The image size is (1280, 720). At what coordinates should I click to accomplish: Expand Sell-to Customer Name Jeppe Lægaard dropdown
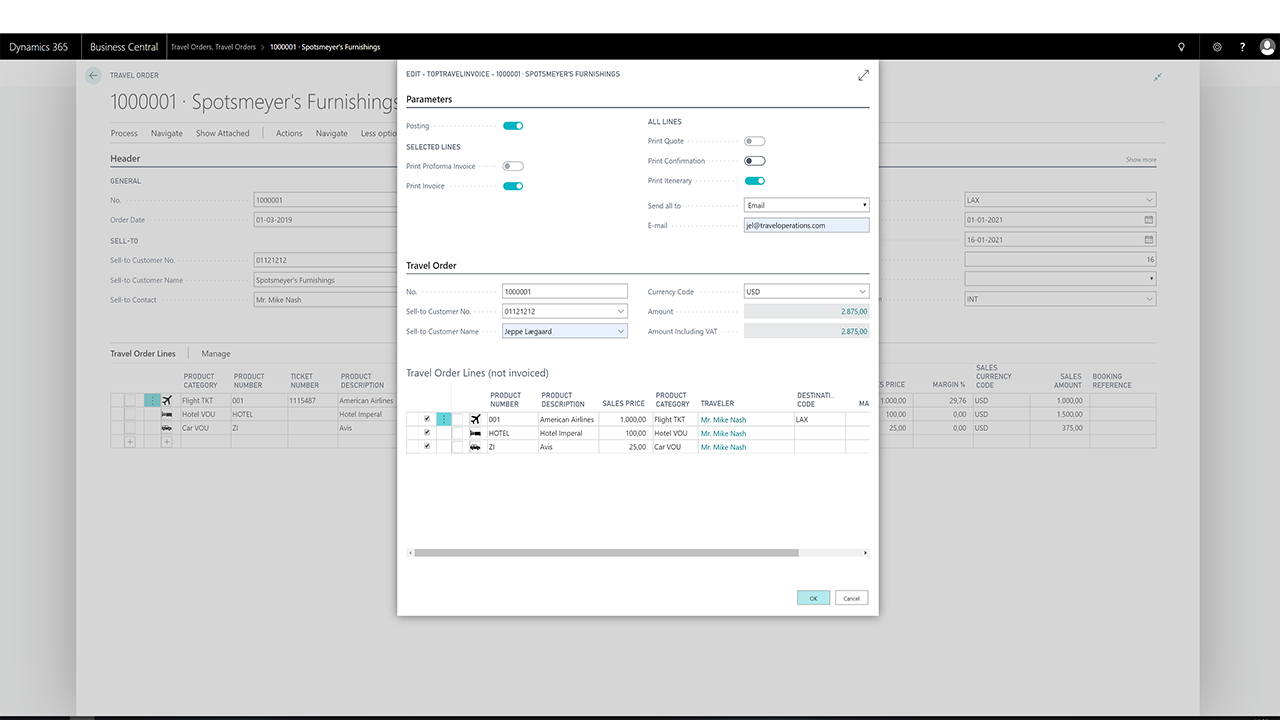(x=621, y=331)
